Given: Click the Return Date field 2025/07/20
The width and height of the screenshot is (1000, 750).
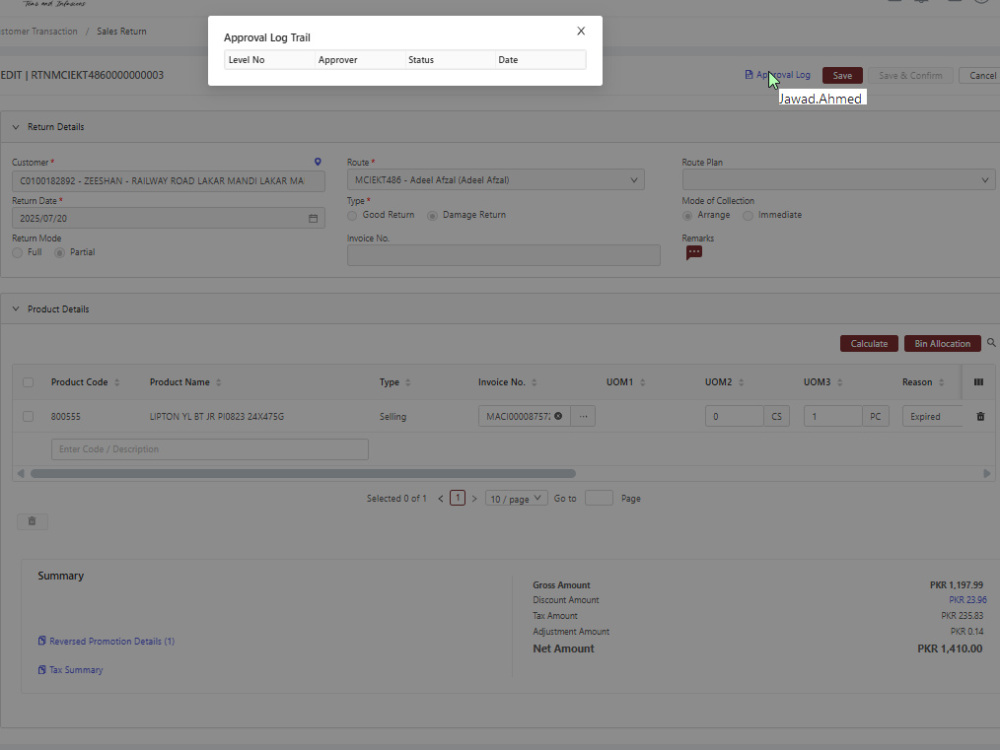Looking at the screenshot, I should pos(168,218).
